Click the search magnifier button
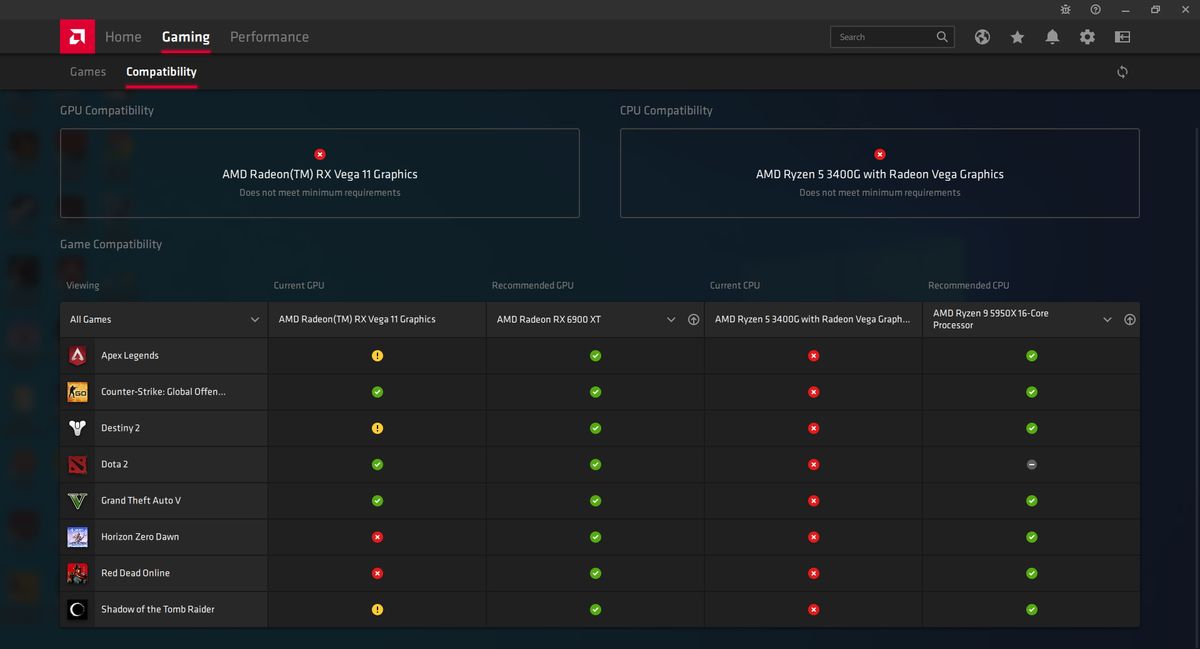 pyautogui.click(x=941, y=36)
